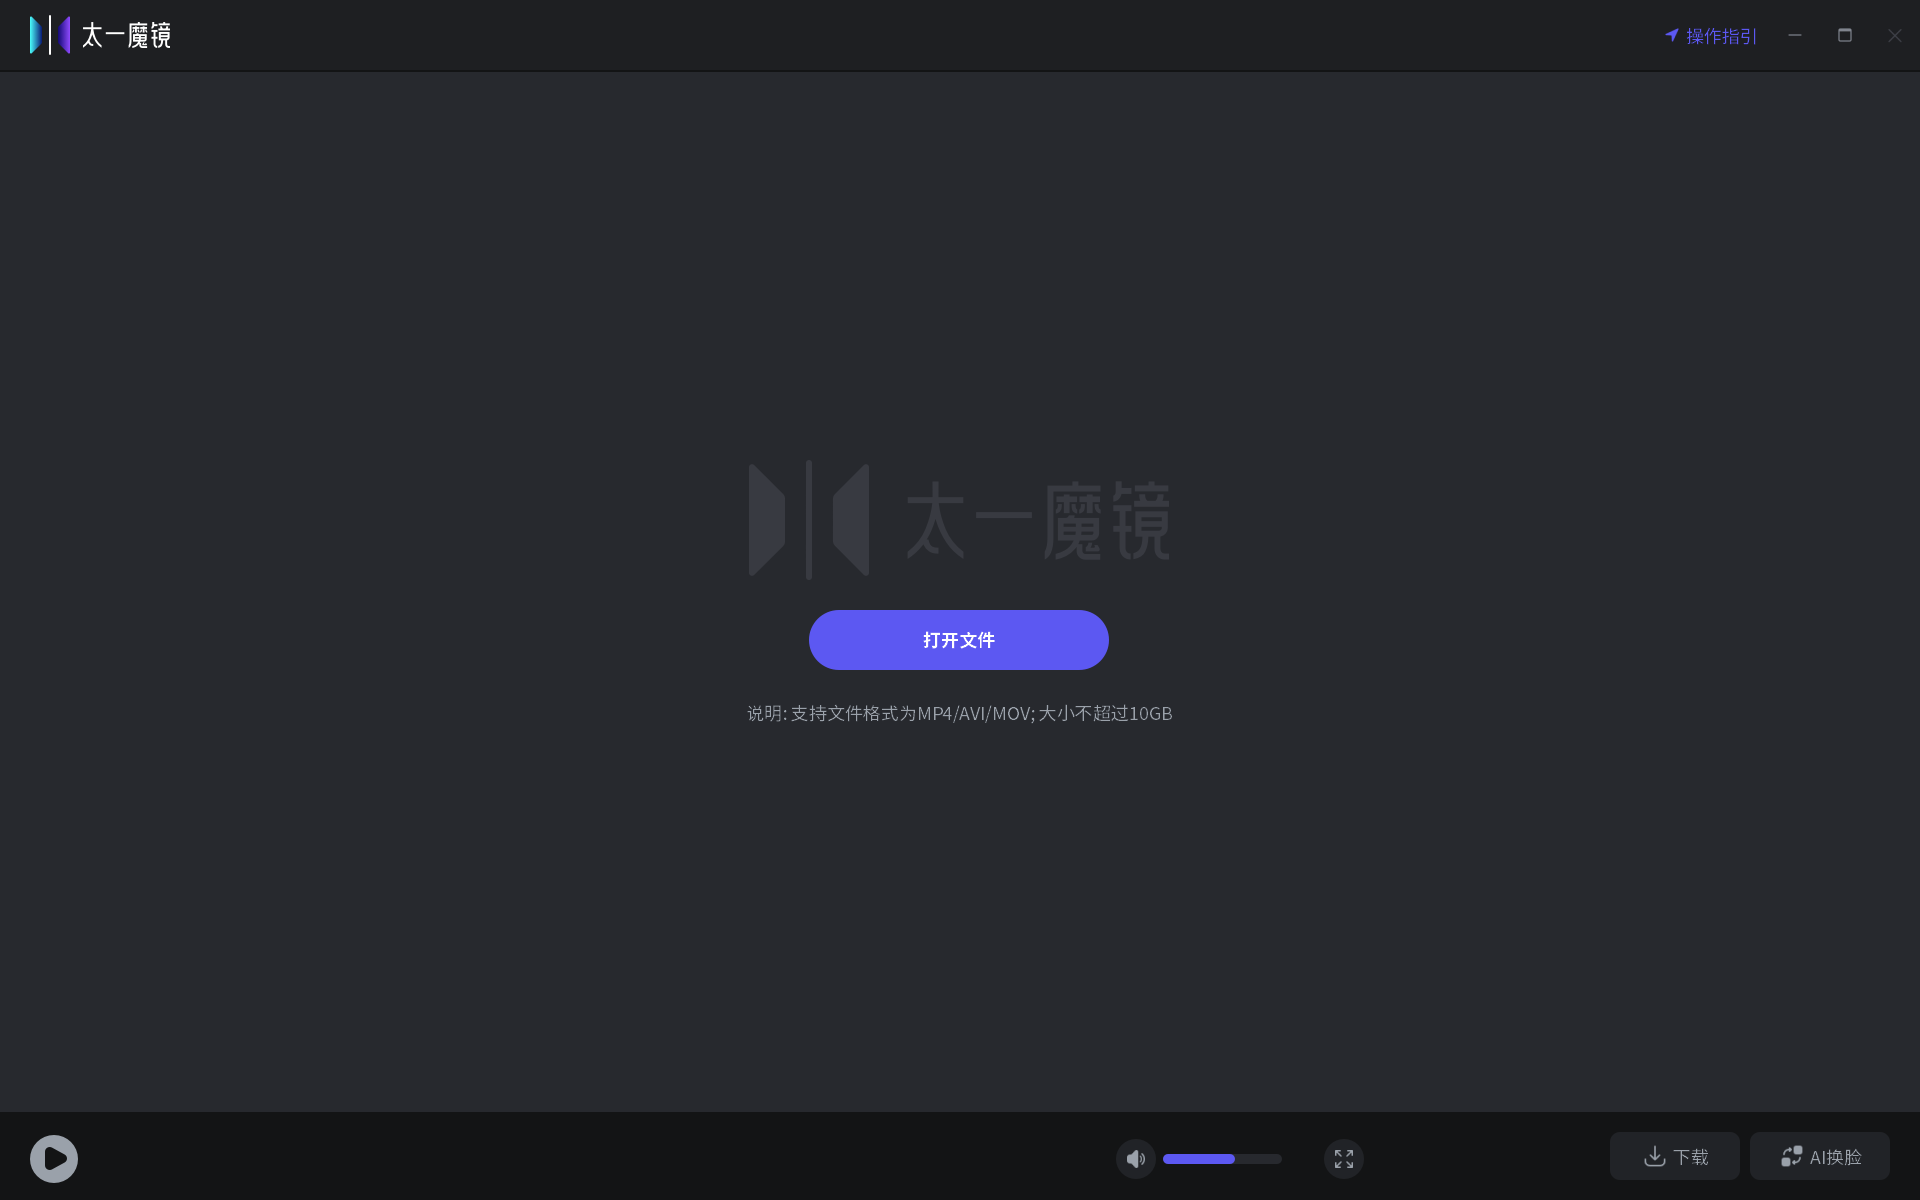1920x1200 pixels.
Task: Close the 太一魔镜 window
Action: (1895, 35)
